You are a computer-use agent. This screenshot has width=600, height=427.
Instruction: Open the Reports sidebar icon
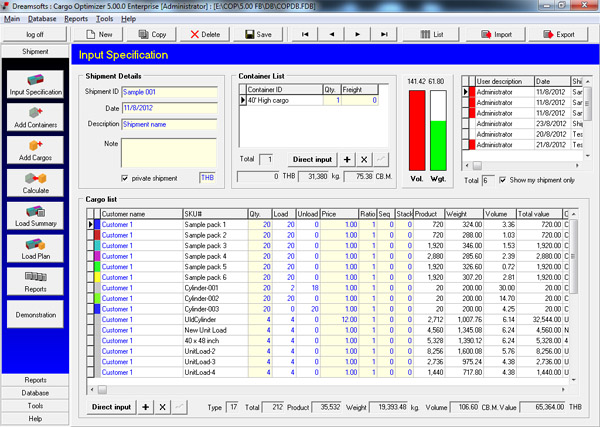point(35,282)
